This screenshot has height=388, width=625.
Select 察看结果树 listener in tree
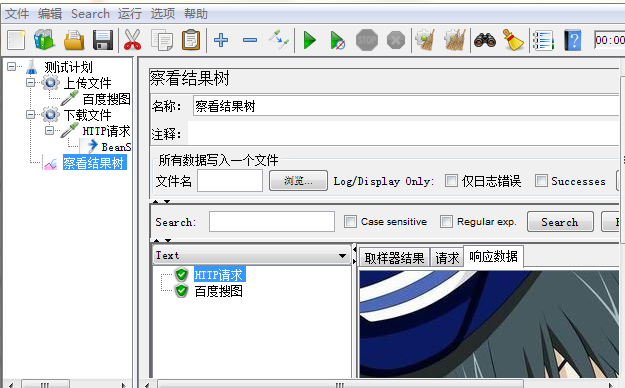click(94, 163)
